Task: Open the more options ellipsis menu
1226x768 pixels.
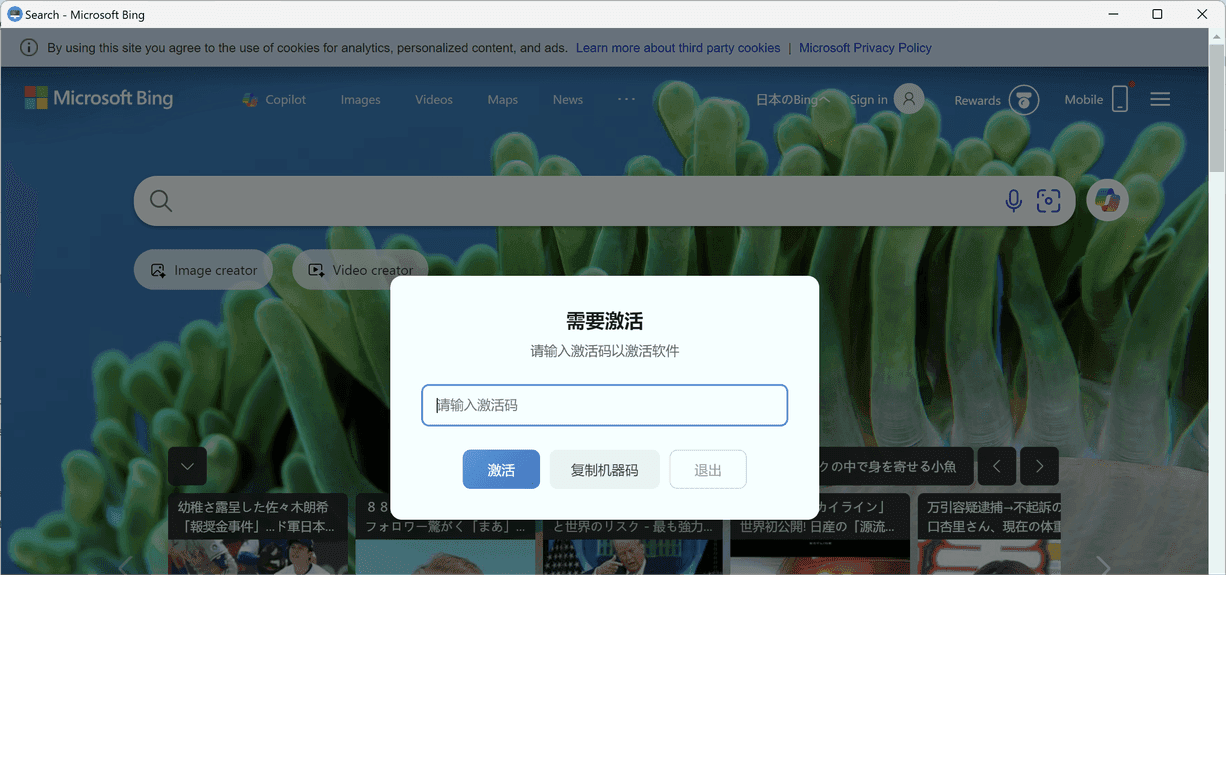Action: point(626,99)
